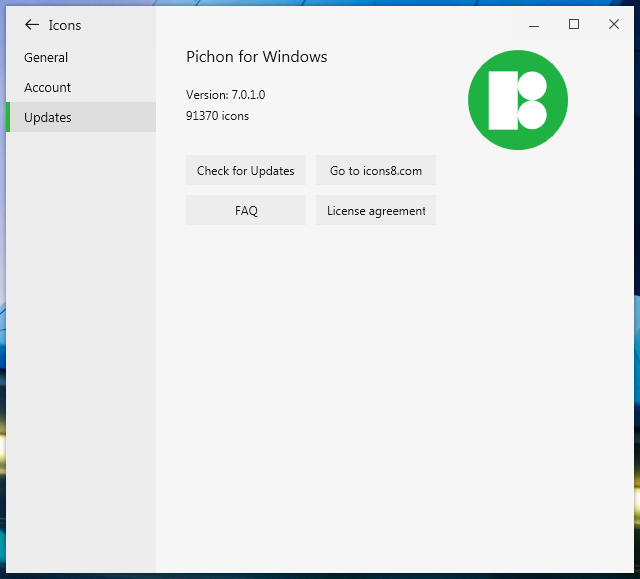This screenshot has height=579, width=640.
Task: Open the FAQ page button
Action: (246, 211)
